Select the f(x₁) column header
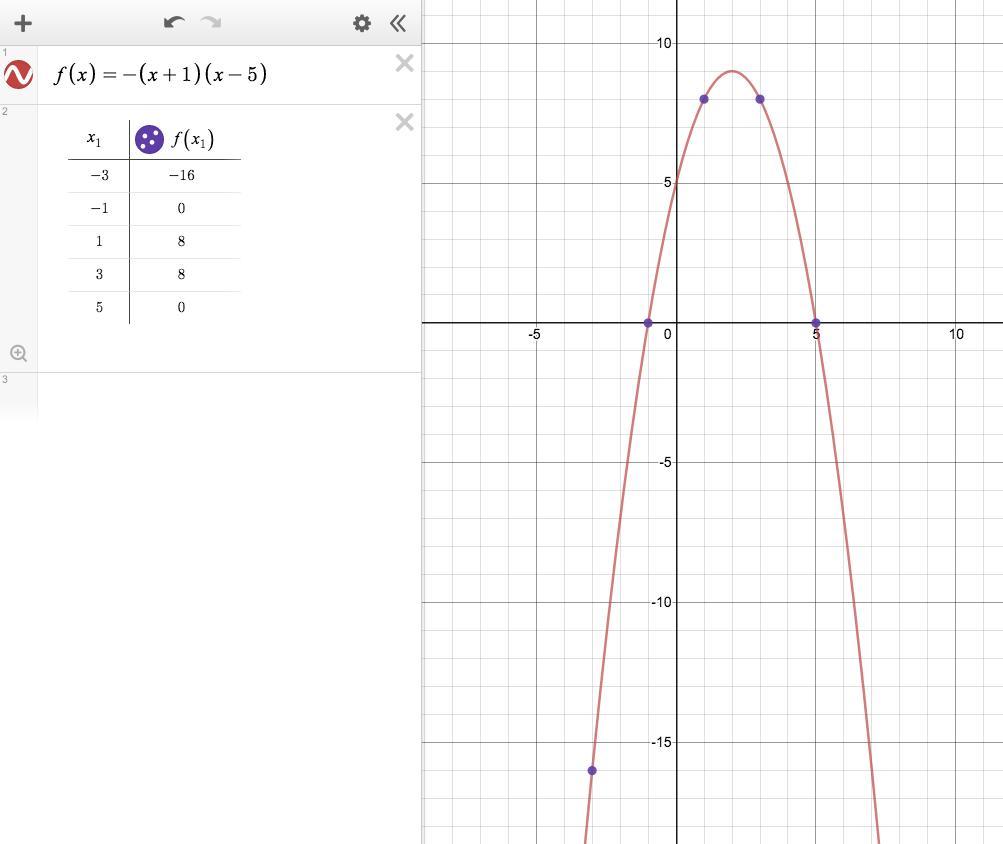This screenshot has height=844, width=1003. pos(193,139)
